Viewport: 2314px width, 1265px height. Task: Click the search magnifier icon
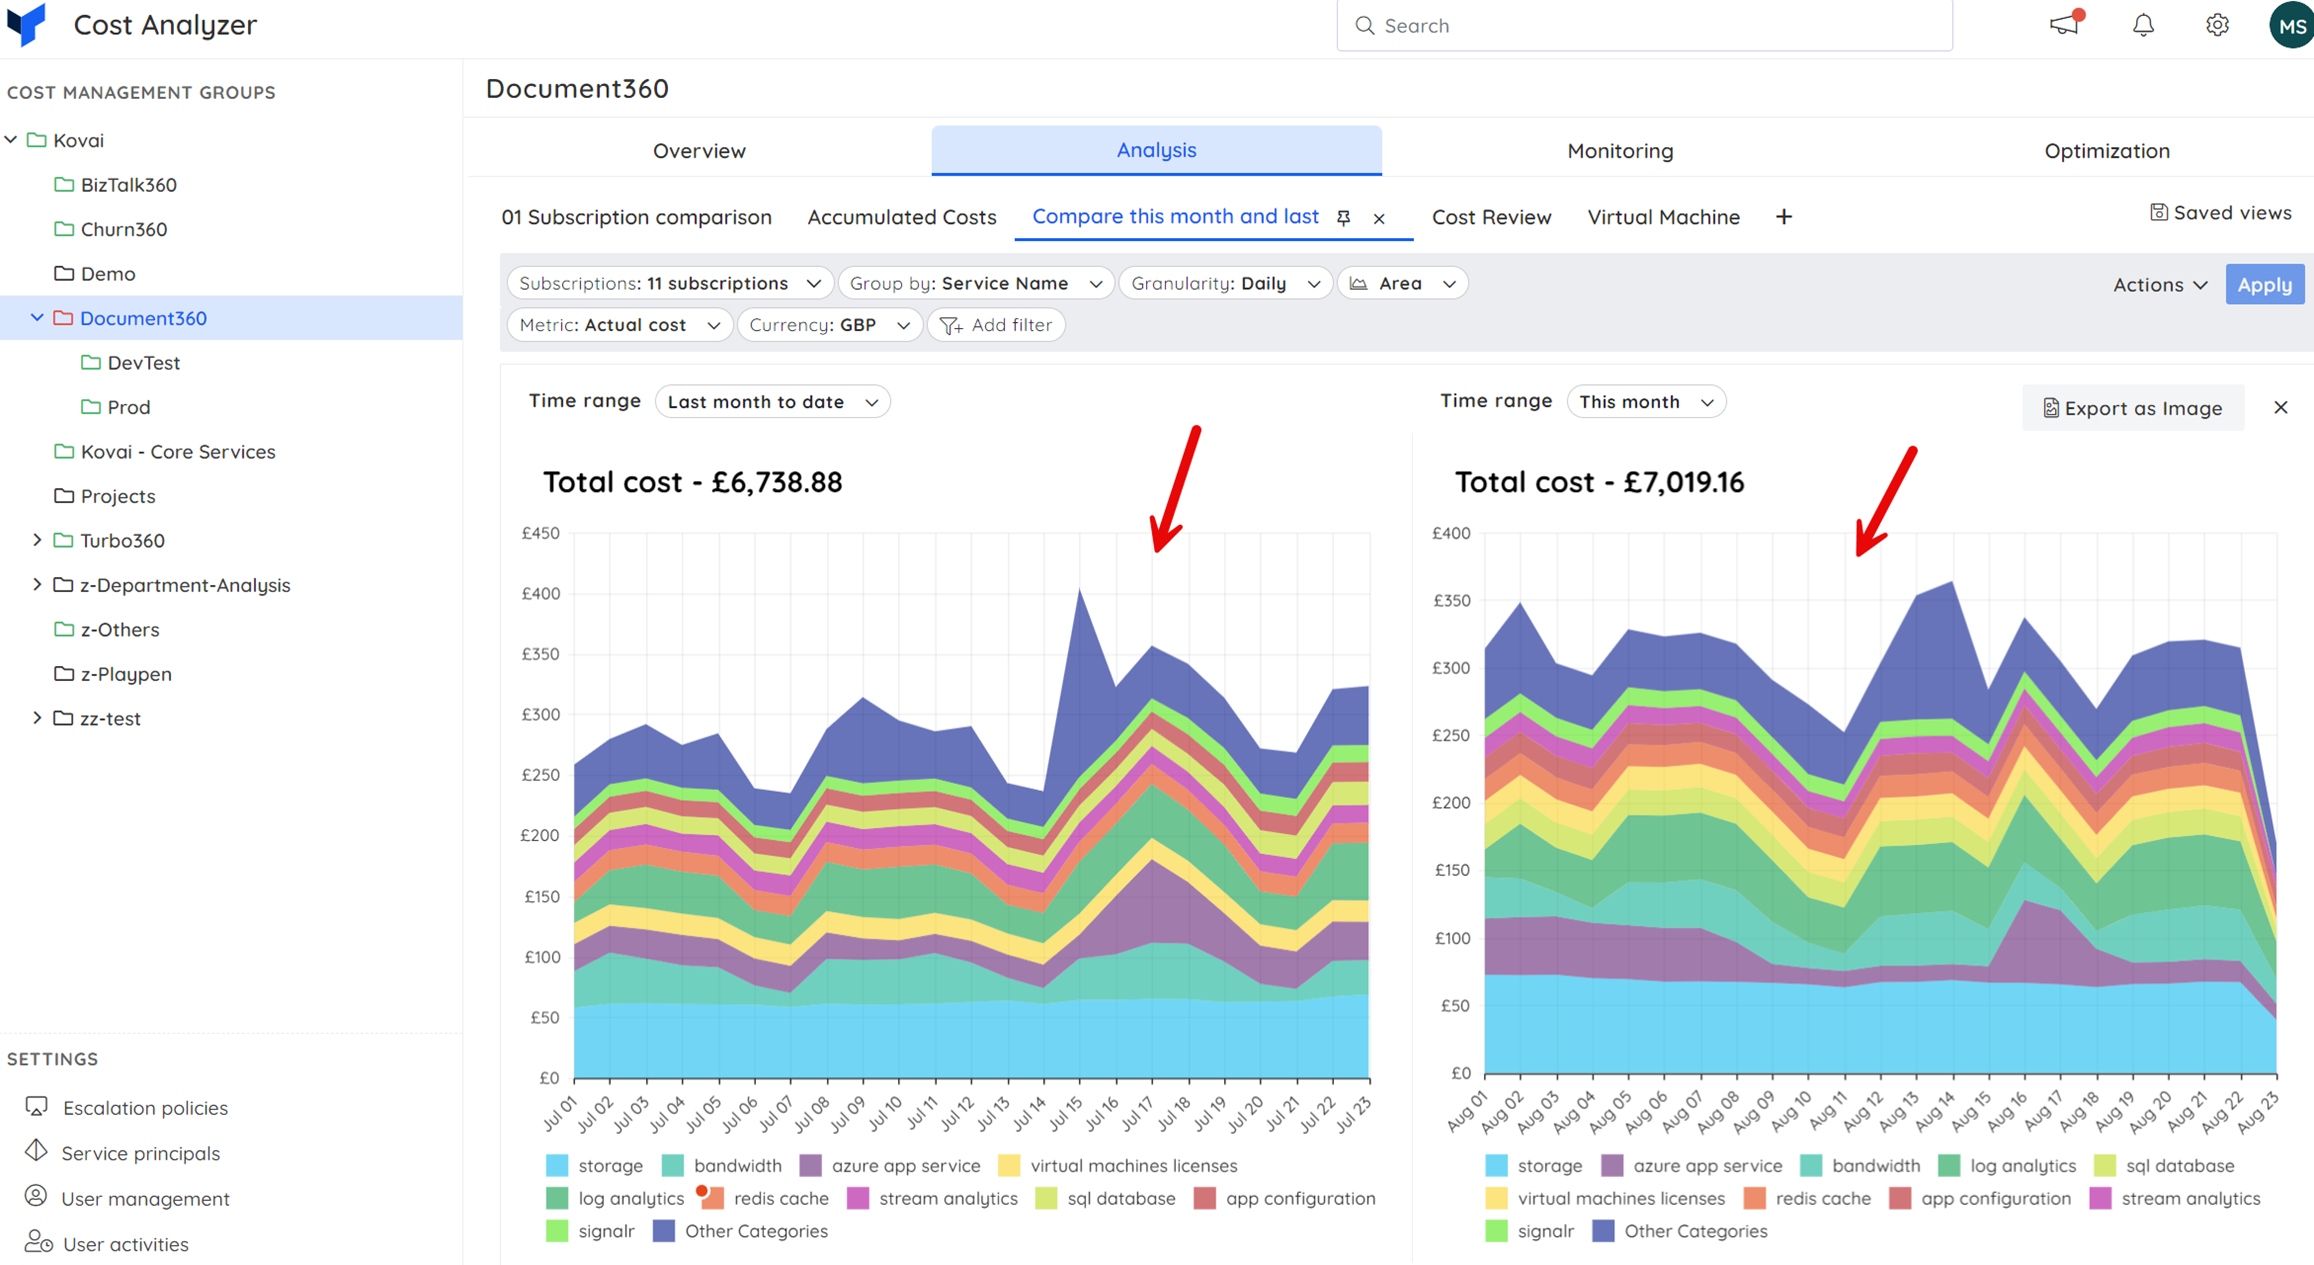(x=1365, y=25)
